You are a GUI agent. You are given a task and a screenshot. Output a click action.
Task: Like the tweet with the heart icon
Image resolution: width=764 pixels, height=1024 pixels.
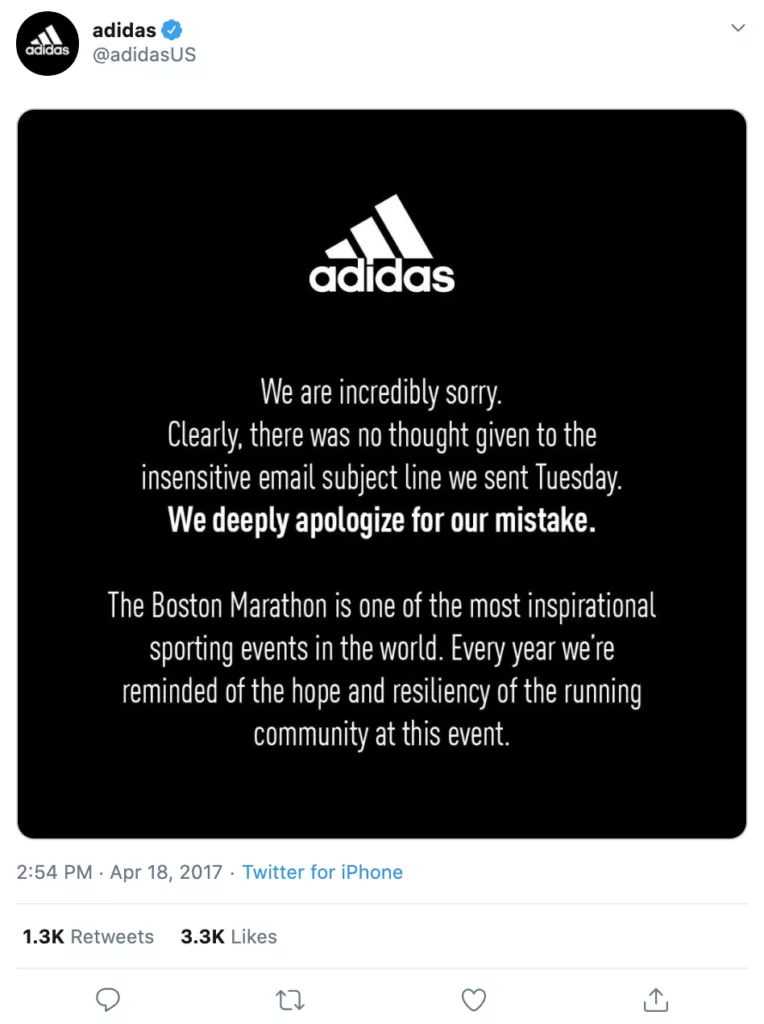tap(473, 1000)
